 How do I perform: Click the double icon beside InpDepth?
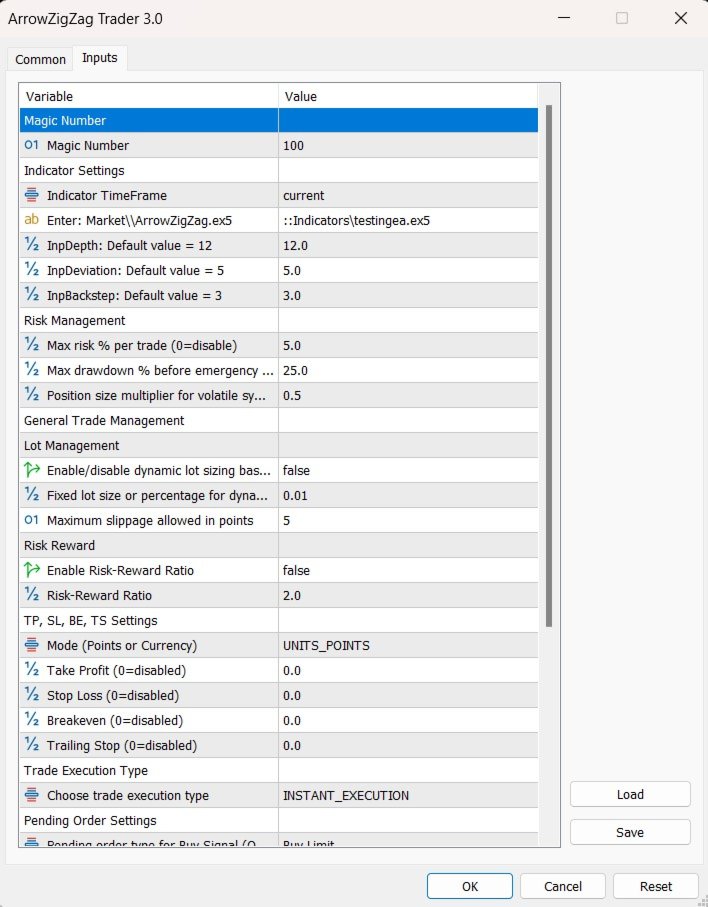(x=31, y=245)
